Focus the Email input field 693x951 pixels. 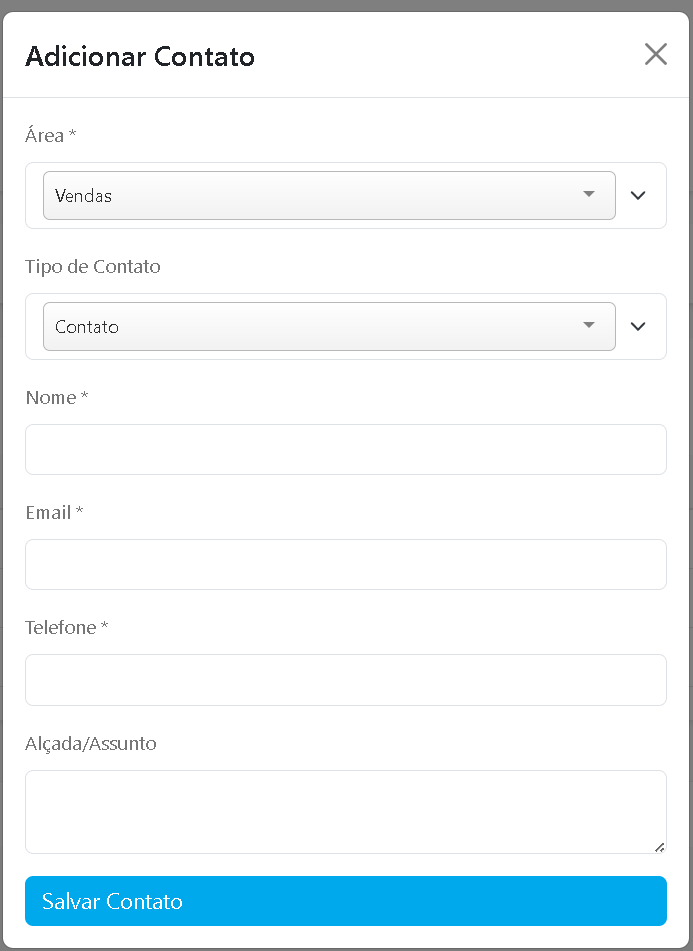345,564
